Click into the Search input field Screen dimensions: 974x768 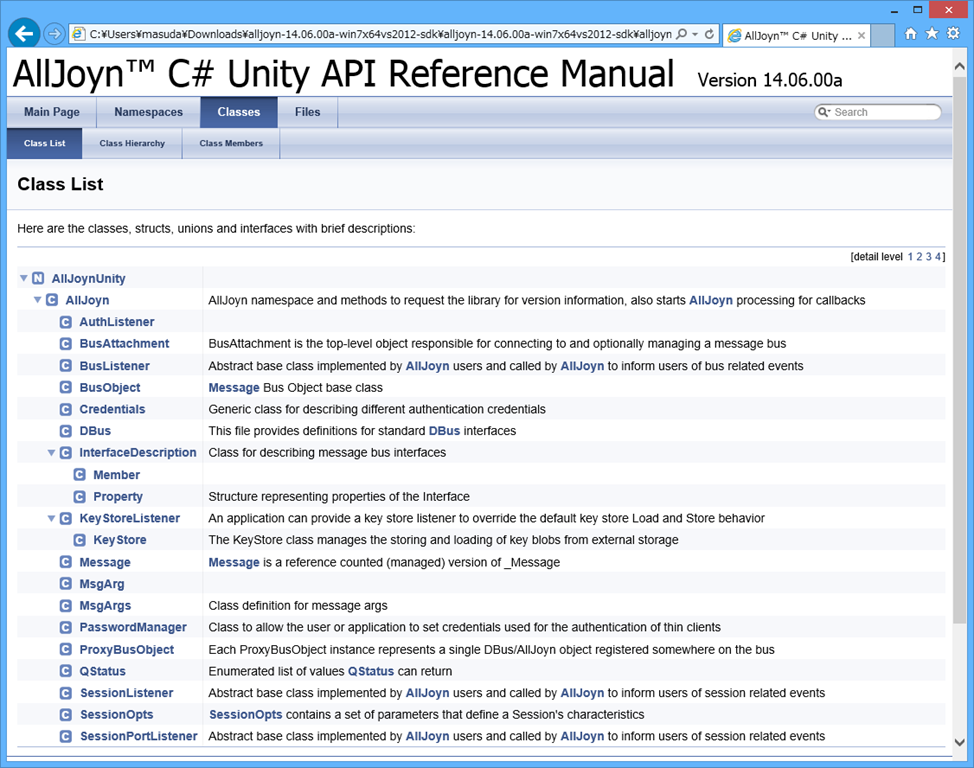[x=885, y=112]
